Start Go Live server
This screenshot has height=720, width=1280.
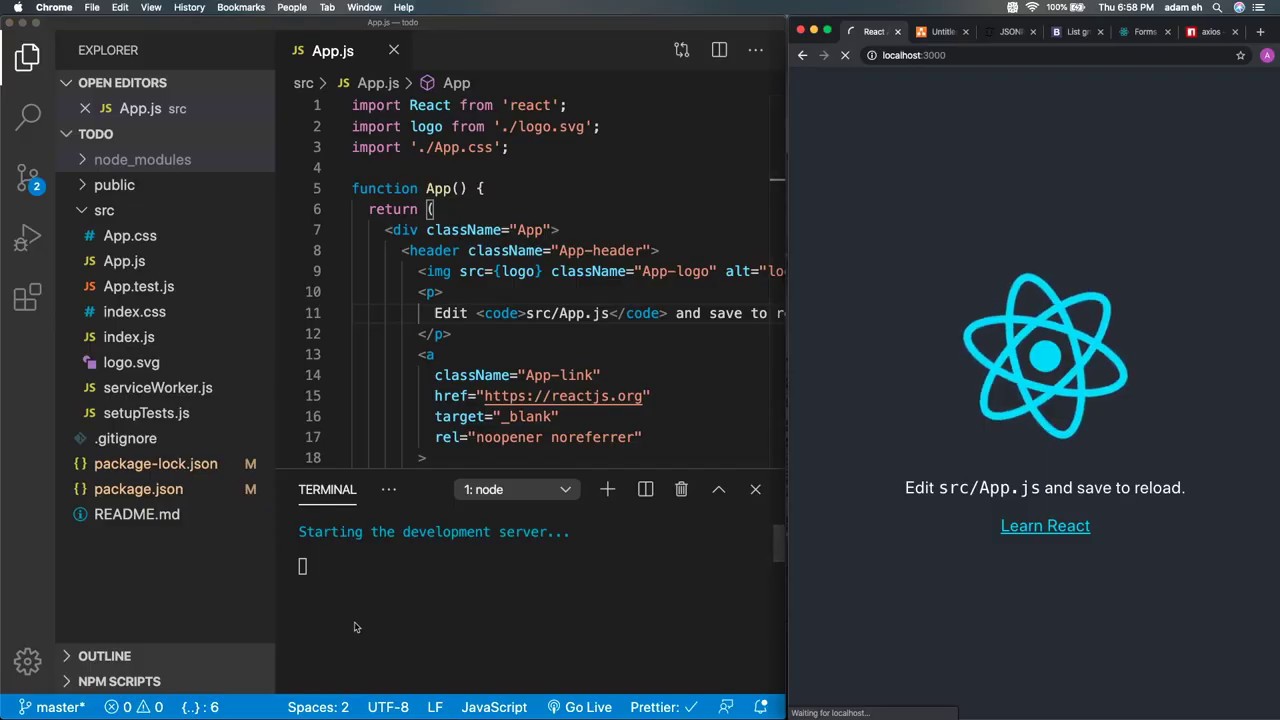(x=580, y=707)
